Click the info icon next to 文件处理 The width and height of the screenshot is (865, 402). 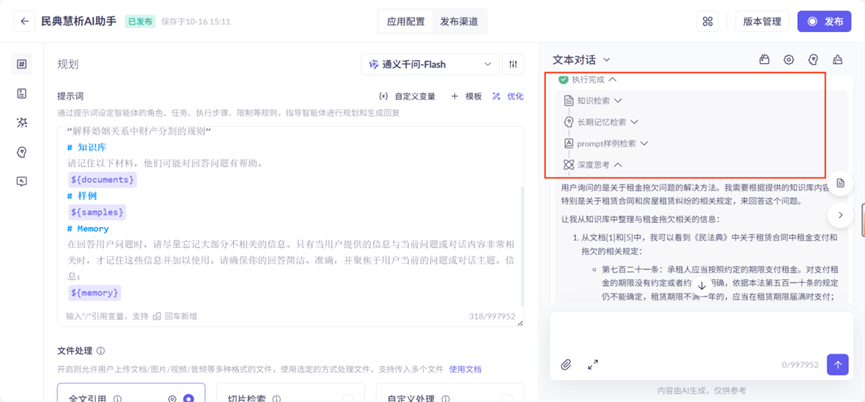tap(101, 351)
